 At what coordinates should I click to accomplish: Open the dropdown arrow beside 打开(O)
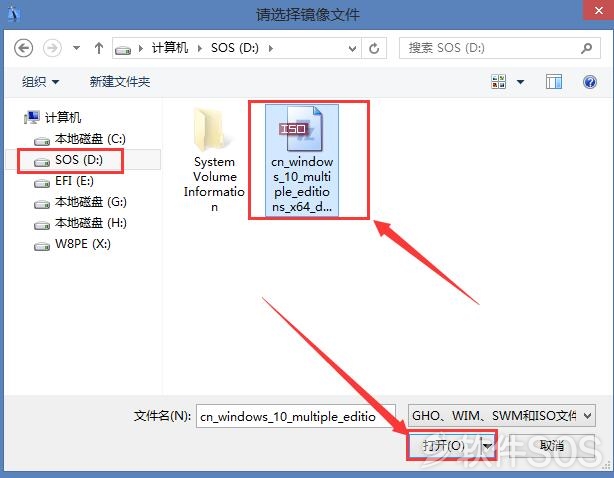click(x=487, y=446)
